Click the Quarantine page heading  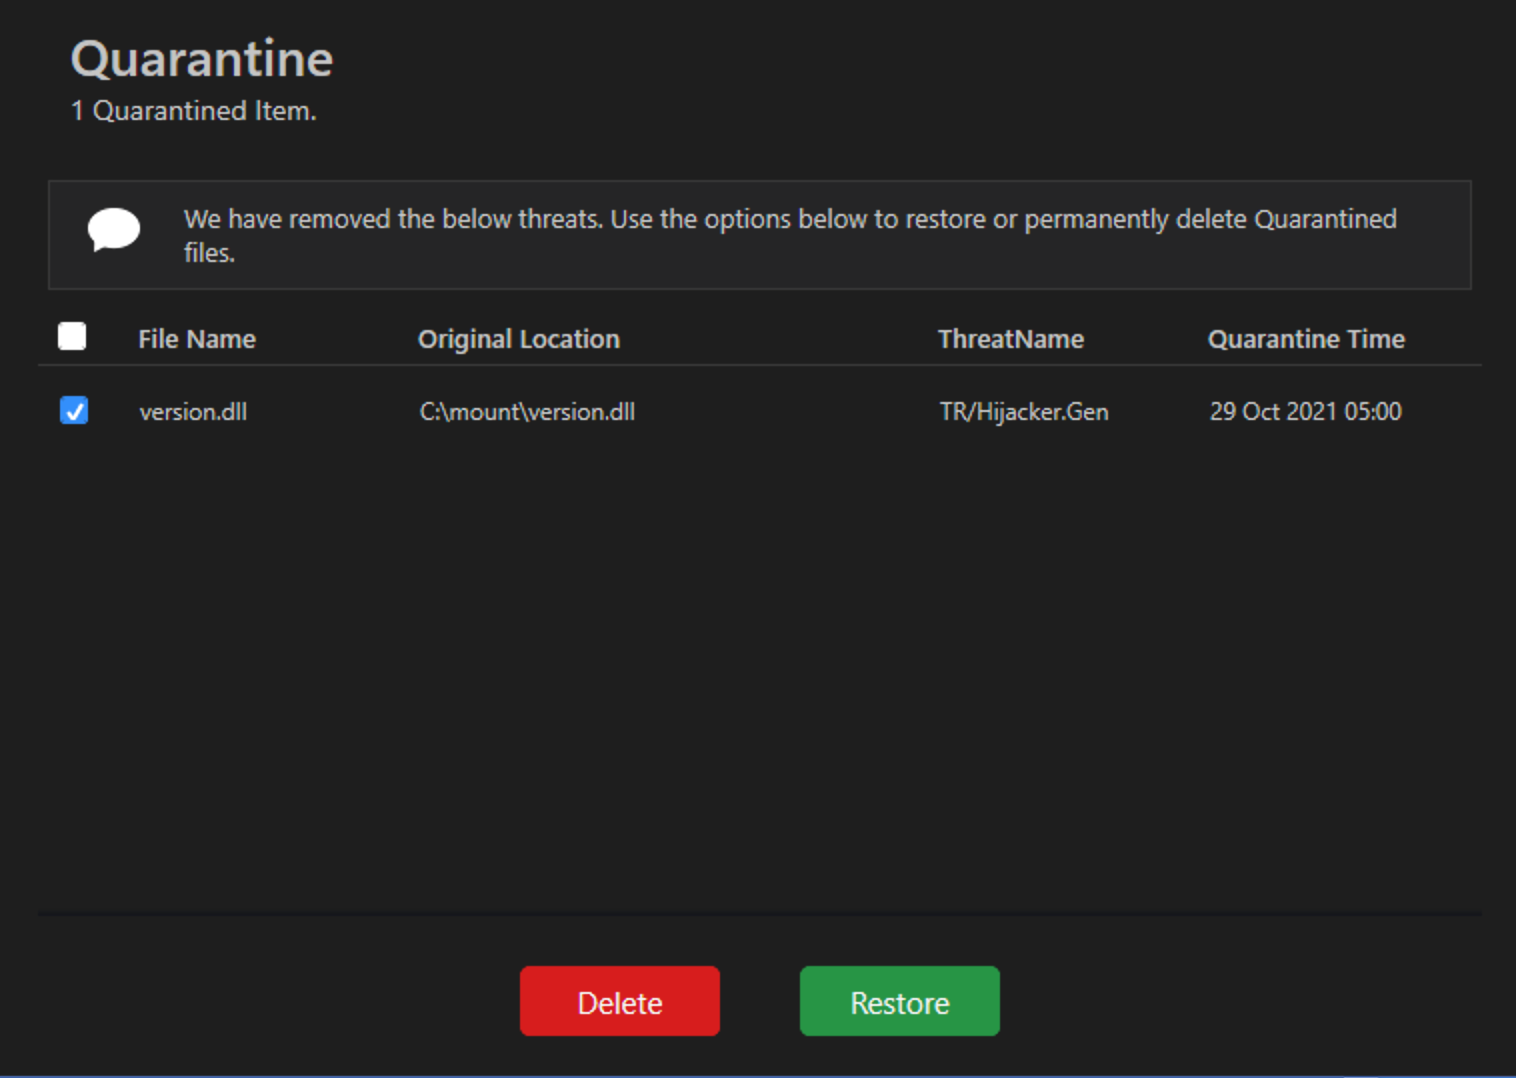(x=202, y=58)
